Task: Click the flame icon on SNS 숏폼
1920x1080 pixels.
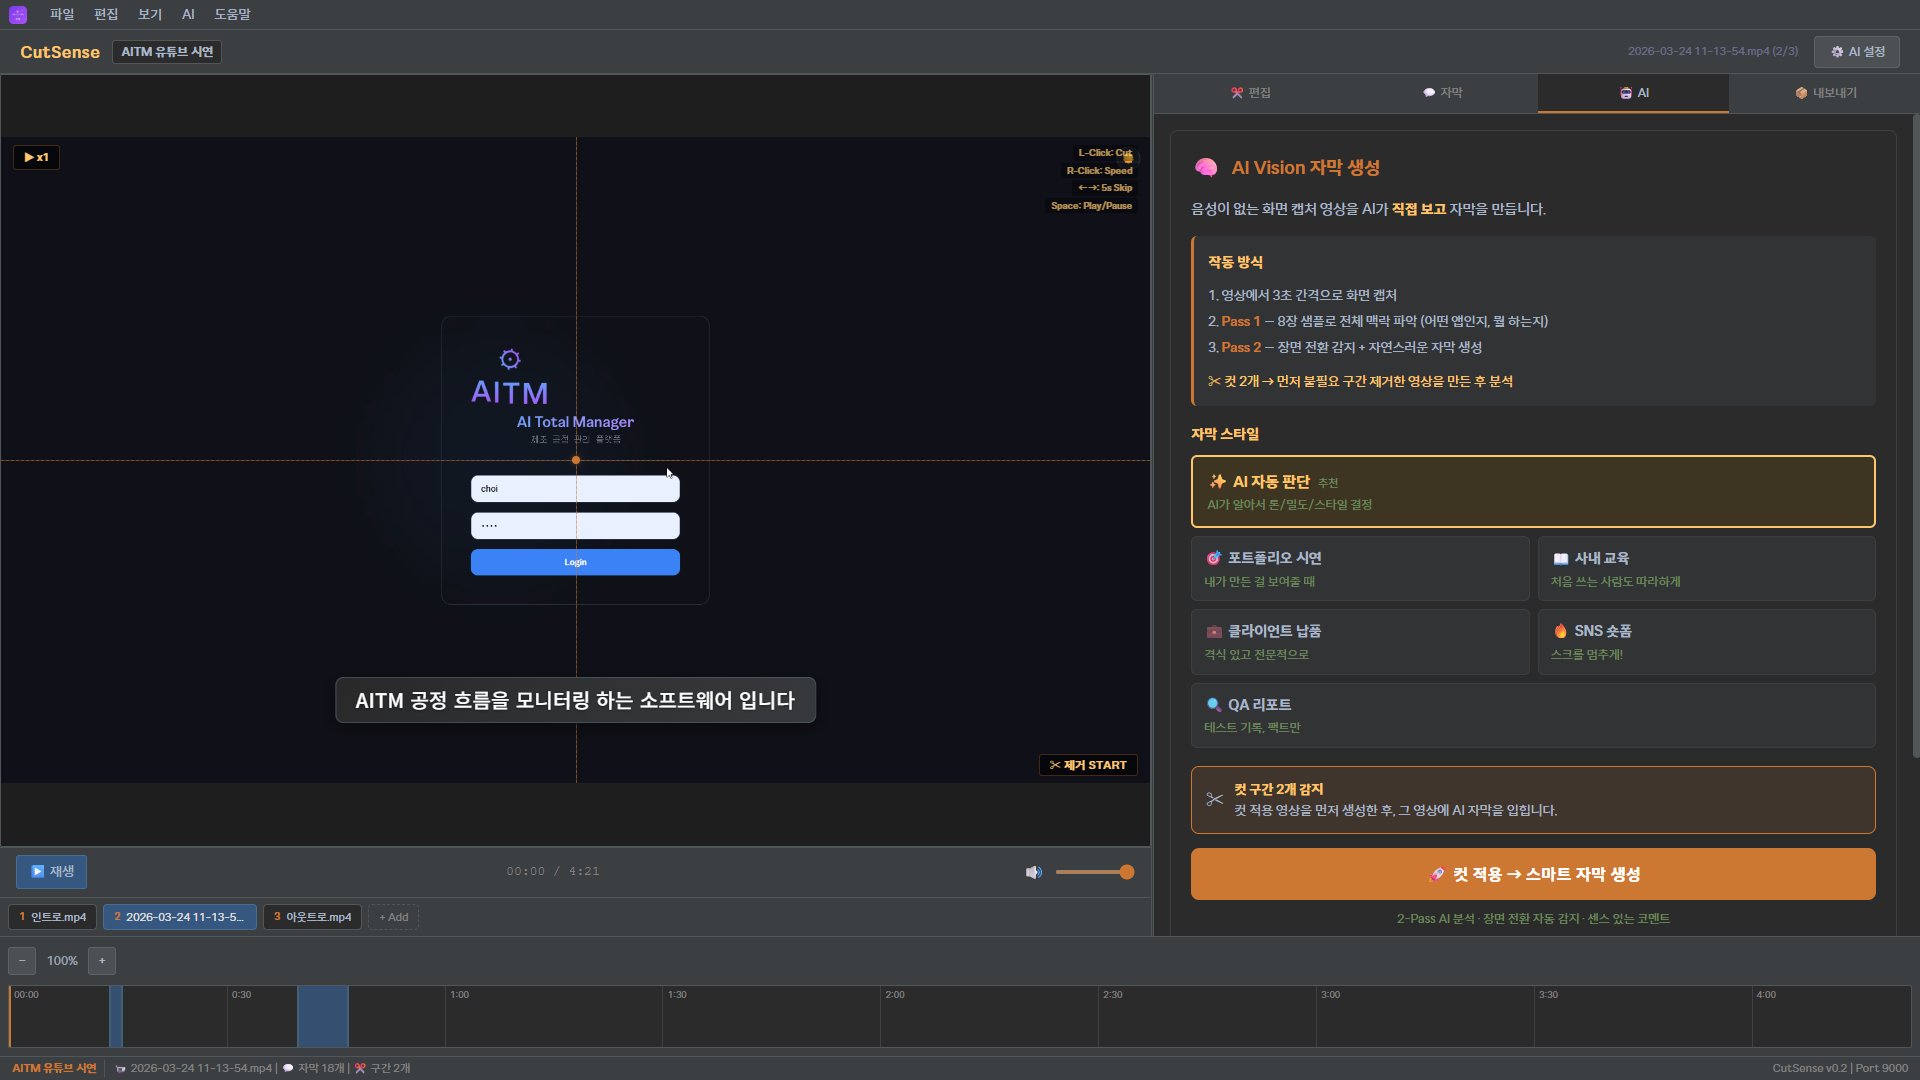Action: pos(1560,631)
